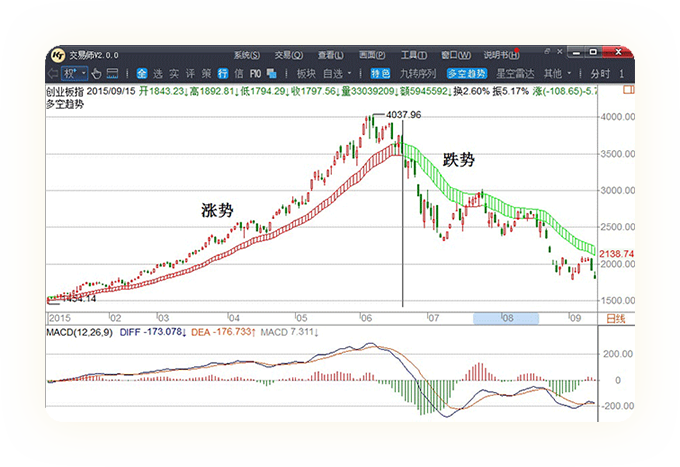The height and width of the screenshot is (467, 680).
Task: Click the highlighted 08 timeline range
Action: [x=506, y=318]
